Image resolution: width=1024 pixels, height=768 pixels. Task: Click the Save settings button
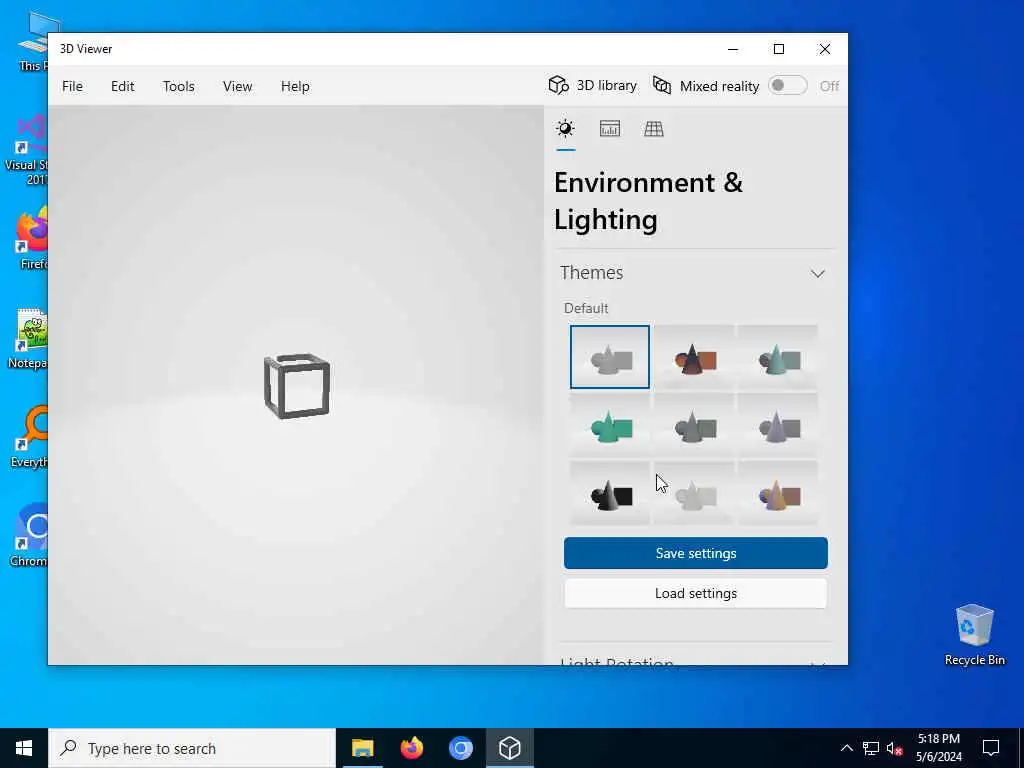coord(696,553)
